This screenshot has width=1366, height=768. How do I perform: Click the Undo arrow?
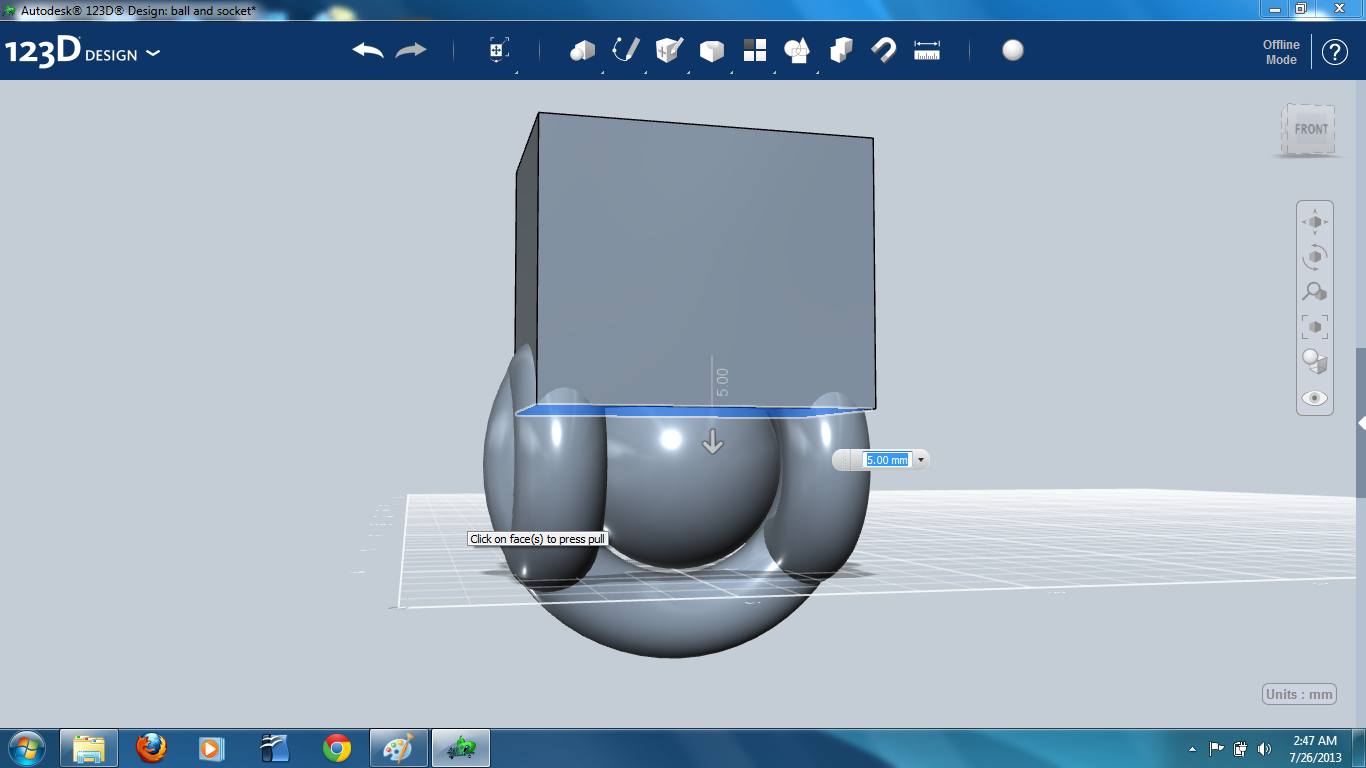[x=370, y=49]
